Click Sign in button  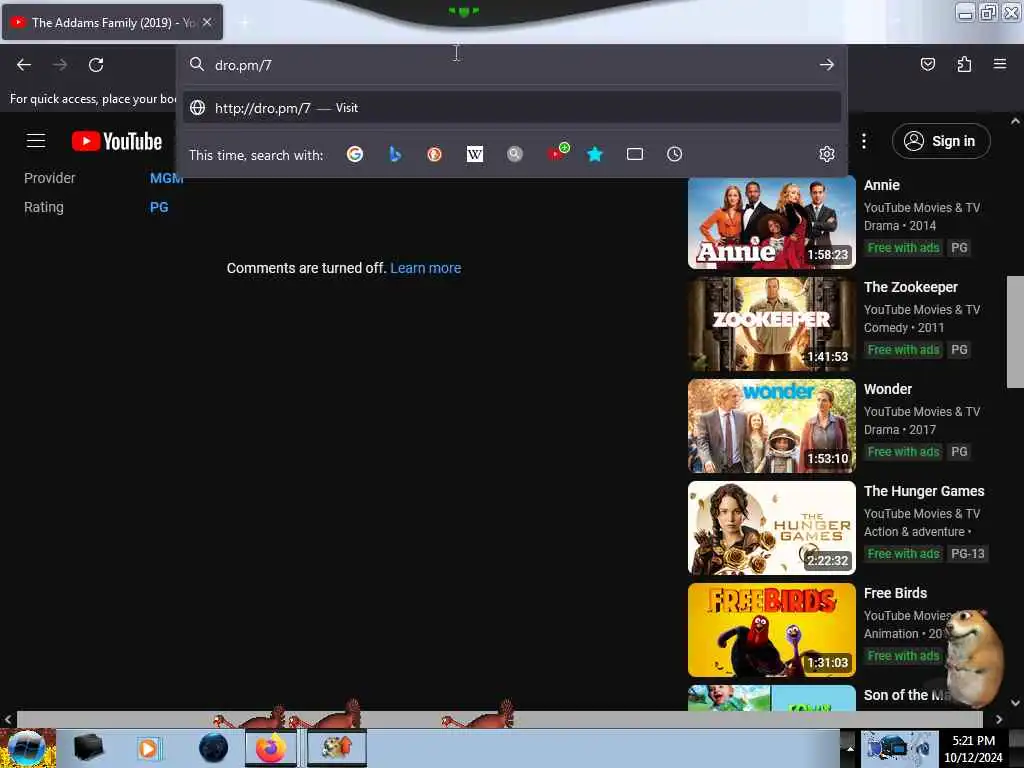click(x=941, y=141)
